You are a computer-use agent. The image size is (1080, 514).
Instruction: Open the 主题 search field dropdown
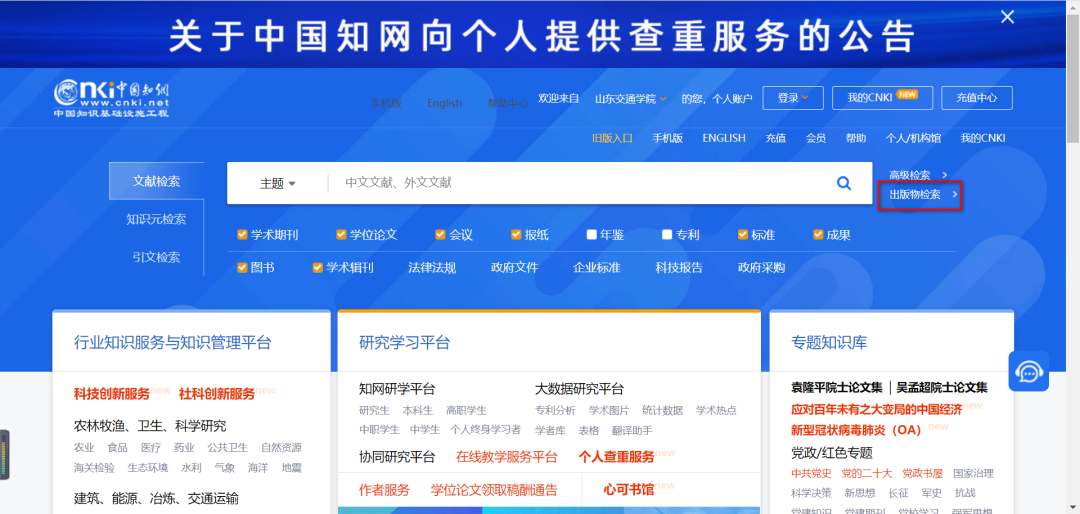pyautogui.click(x=278, y=184)
